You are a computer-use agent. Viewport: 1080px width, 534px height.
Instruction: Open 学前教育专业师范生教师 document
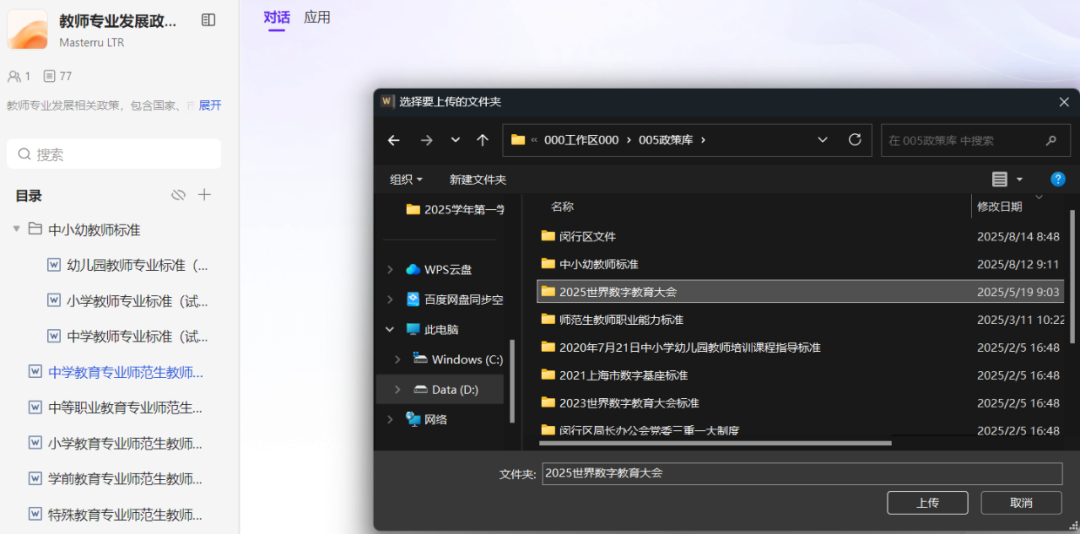click(125, 479)
